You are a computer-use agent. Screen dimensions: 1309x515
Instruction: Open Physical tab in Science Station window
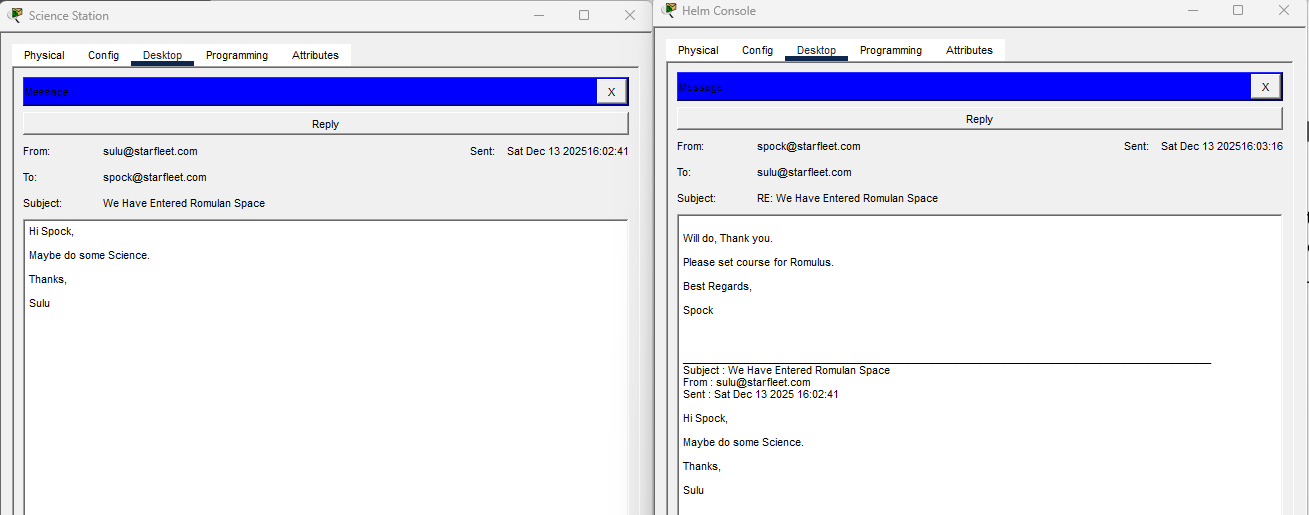(44, 55)
